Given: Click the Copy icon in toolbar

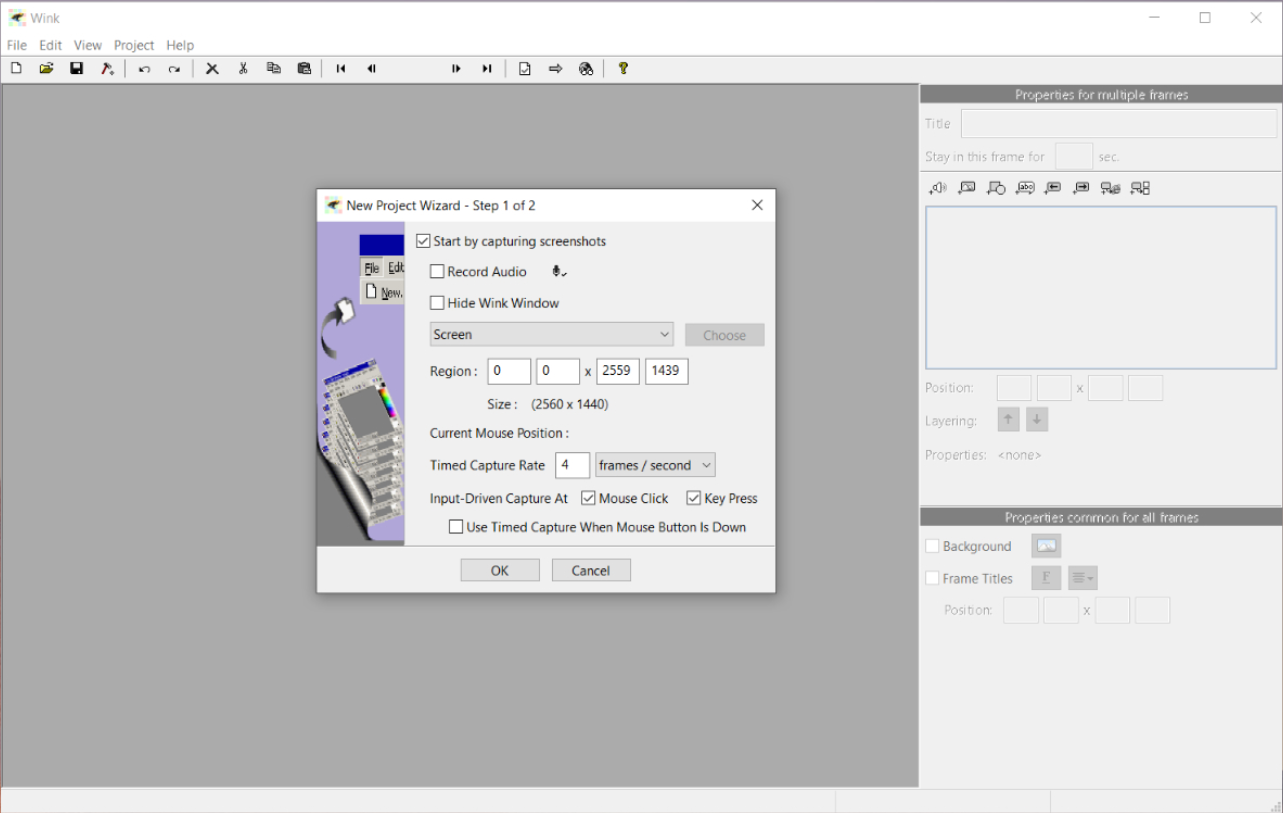Looking at the screenshot, I should coord(273,68).
